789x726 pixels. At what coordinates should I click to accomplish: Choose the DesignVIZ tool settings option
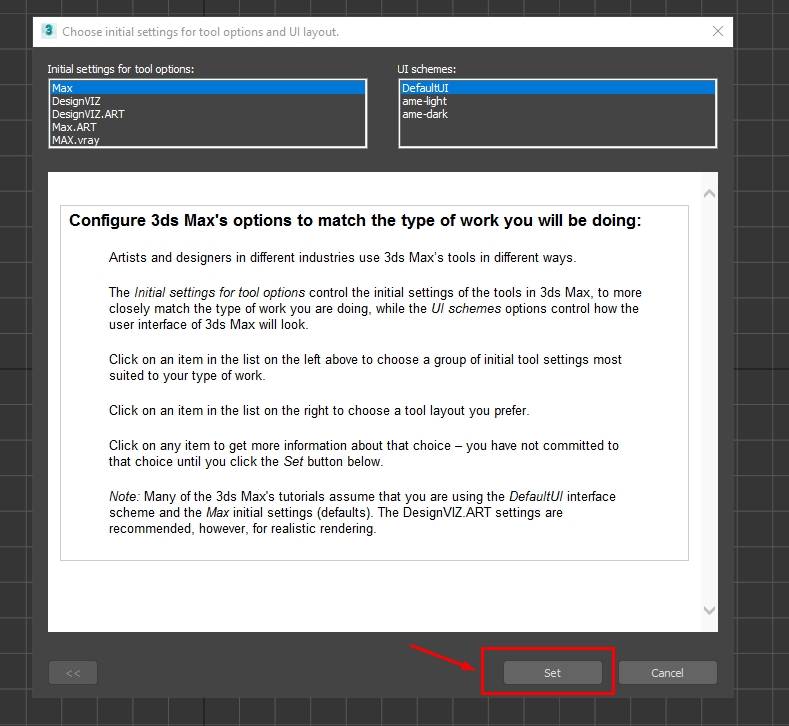pos(76,101)
